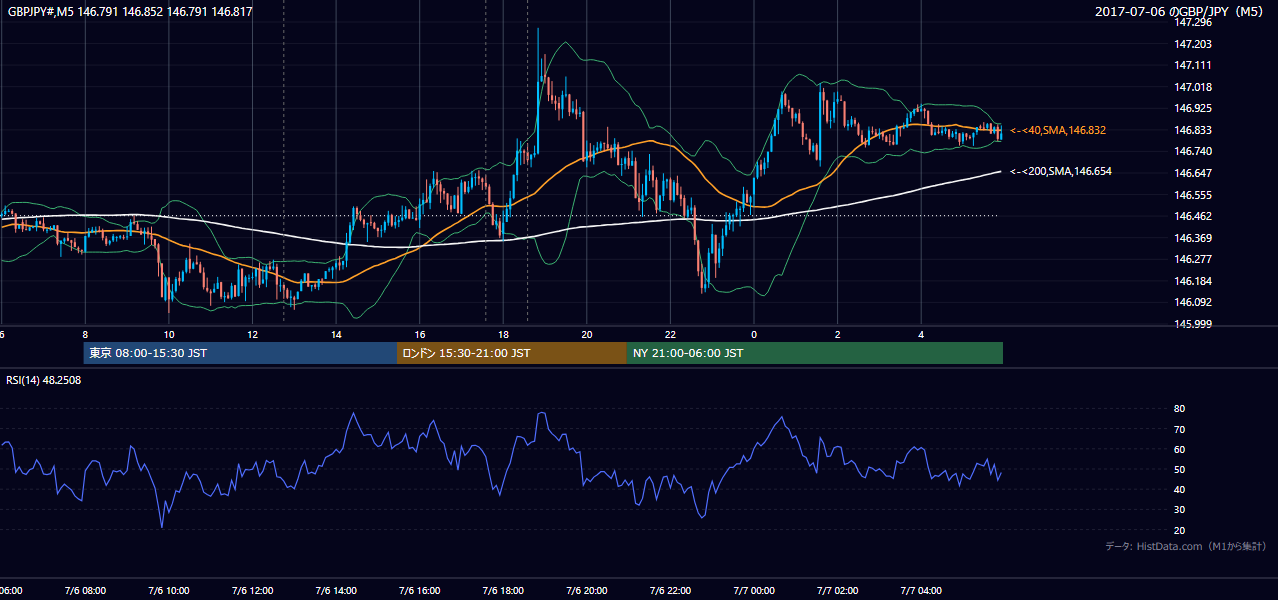The height and width of the screenshot is (600, 1278).
Task: Click the price axis label 146.277
Action: pyautogui.click(x=1194, y=259)
